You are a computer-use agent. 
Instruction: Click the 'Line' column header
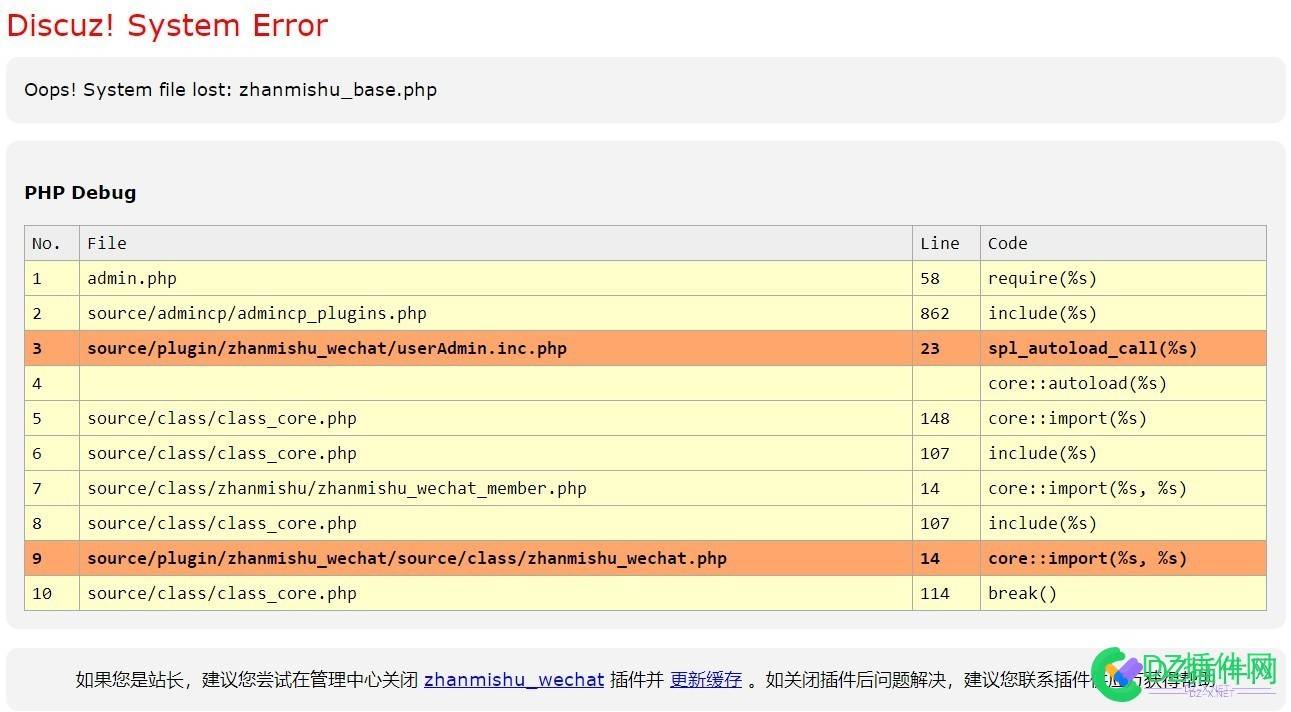(939, 243)
